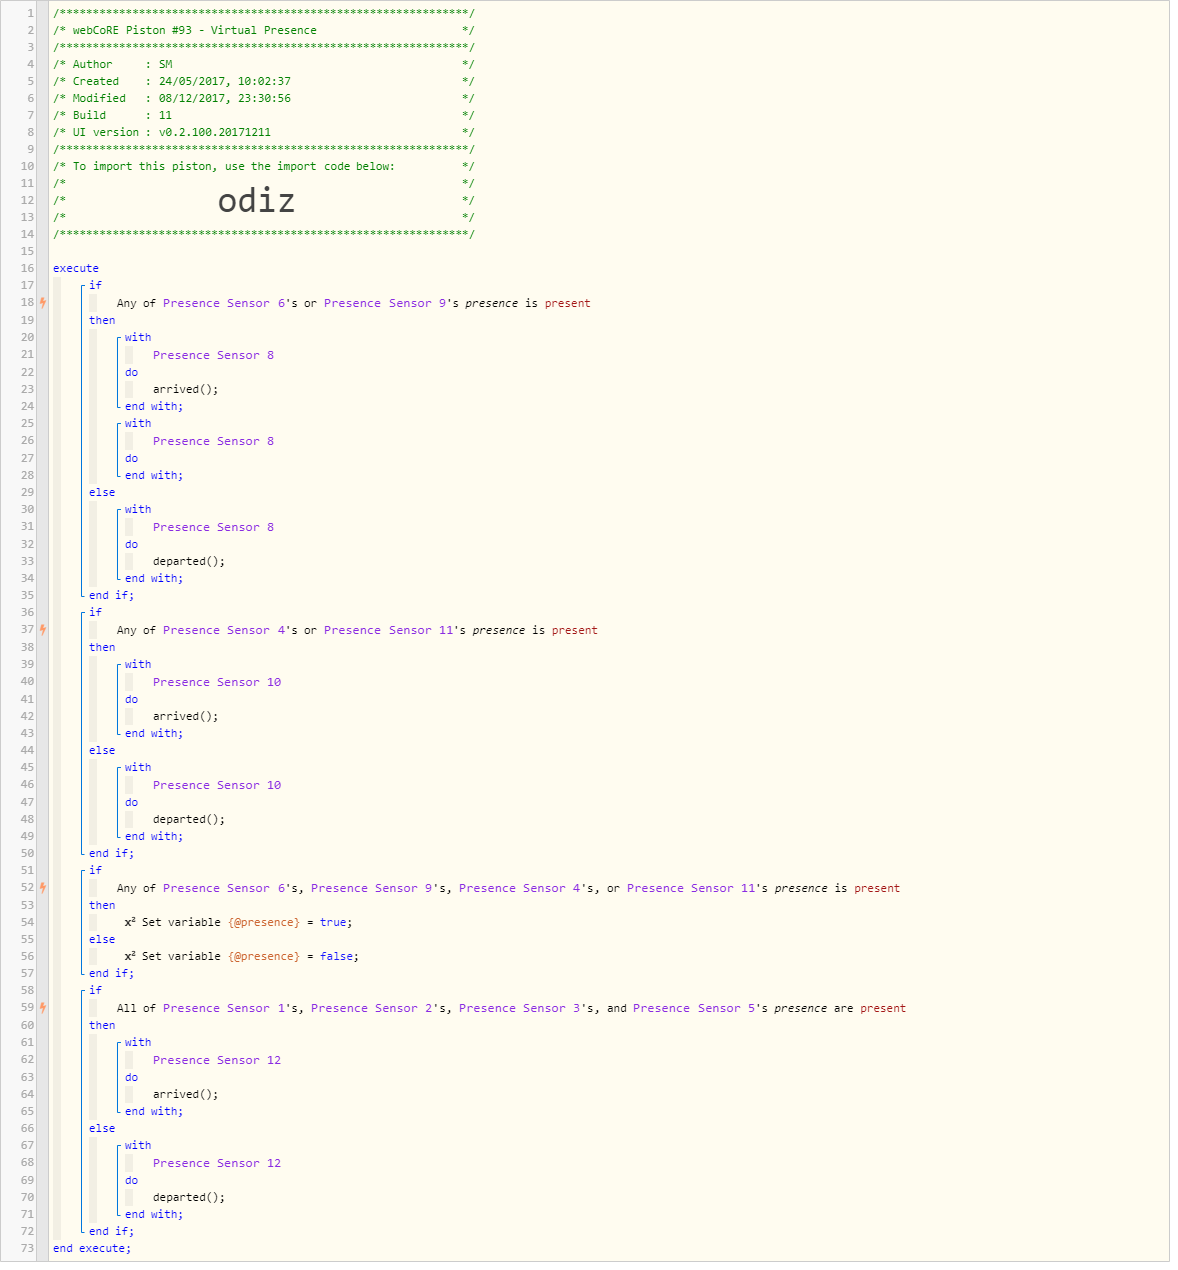Click 'Presence Sensor 8' on line 31
Viewport: 1178px width, 1270px height.
pos(213,527)
